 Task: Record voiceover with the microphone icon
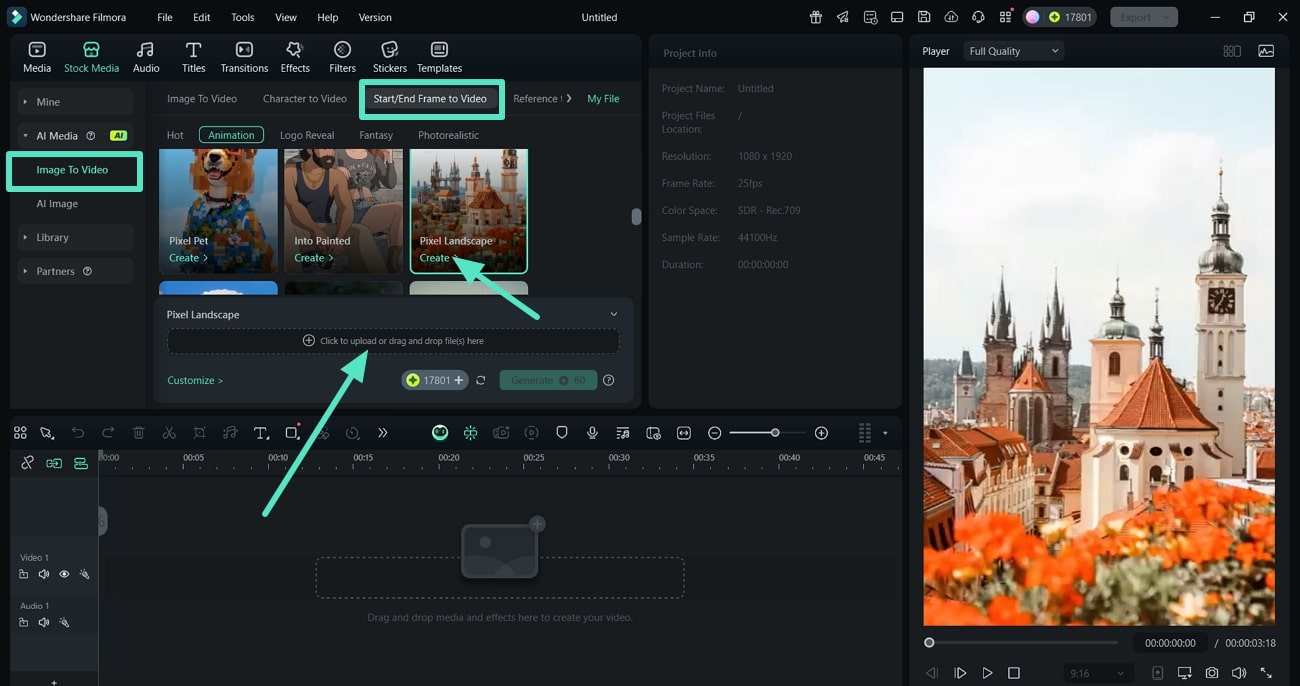coord(593,433)
